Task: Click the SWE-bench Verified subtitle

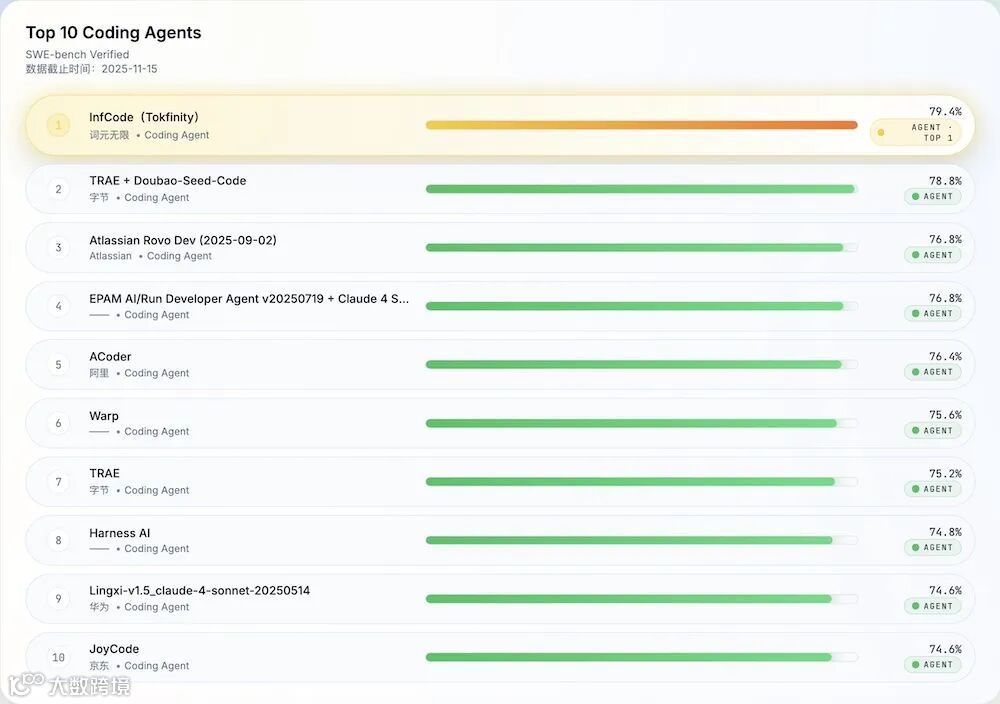Action: point(77,55)
